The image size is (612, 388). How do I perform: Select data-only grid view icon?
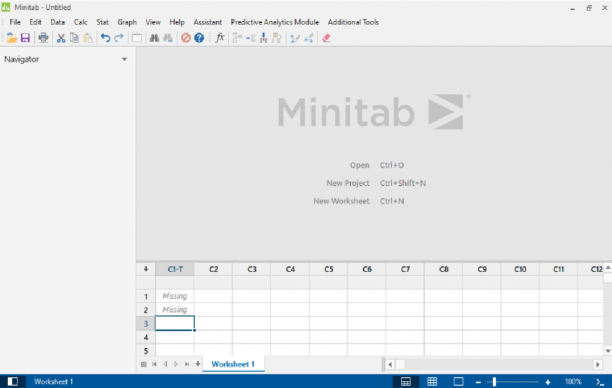click(432, 381)
